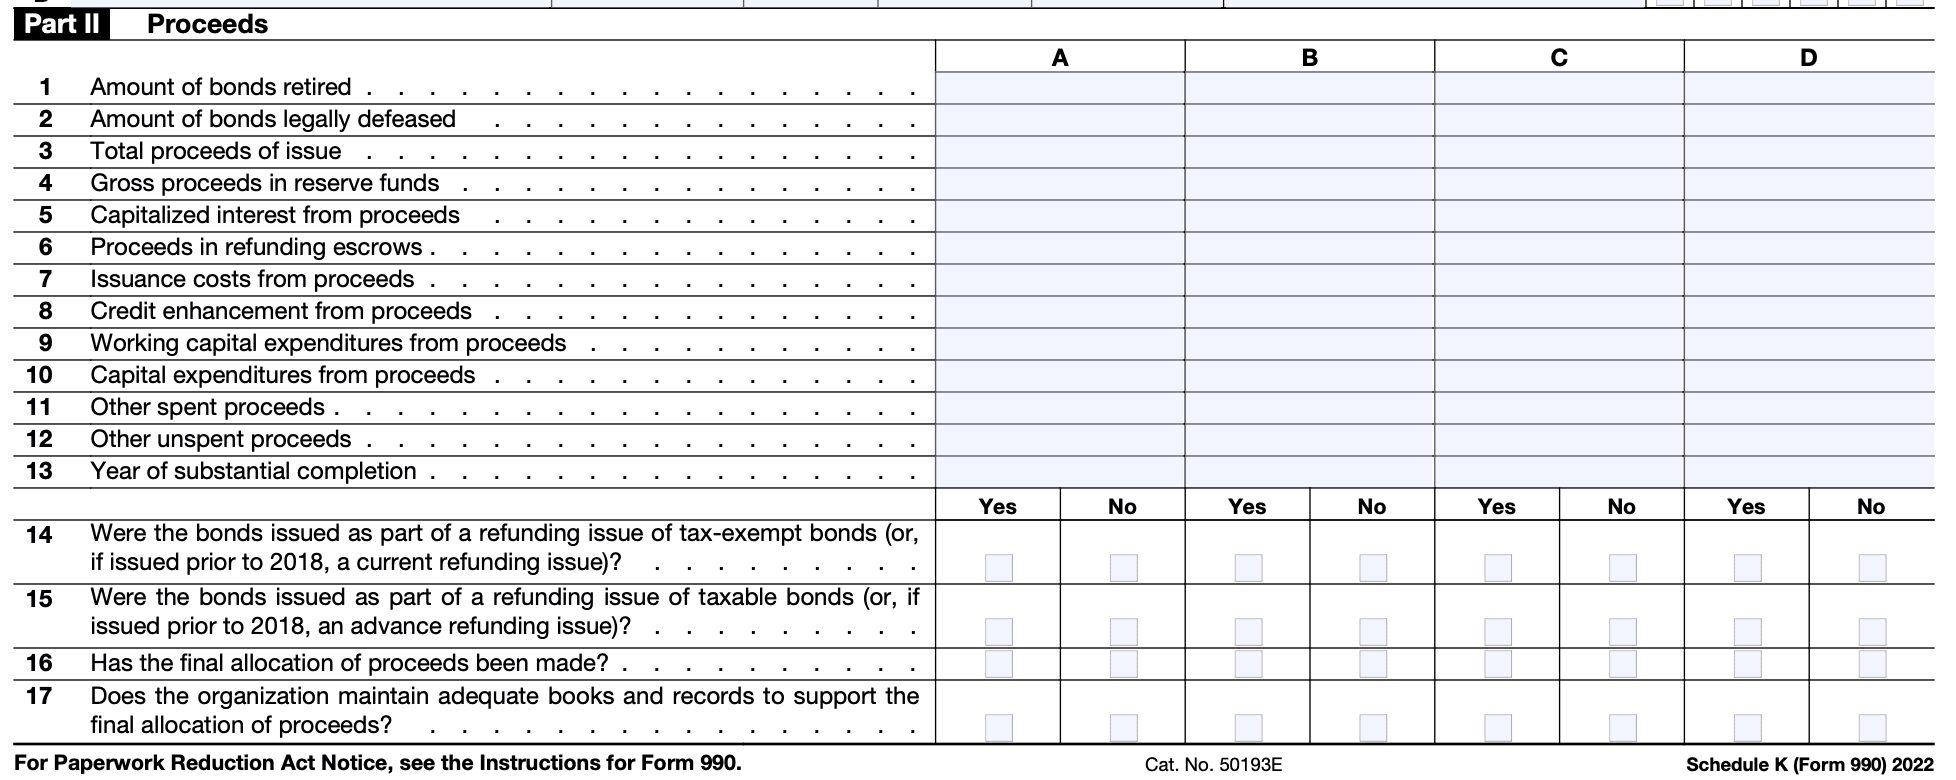Screen dimensions: 1956x780
Task: Check Yes for line 17 column B
Action: [1248, 727]
